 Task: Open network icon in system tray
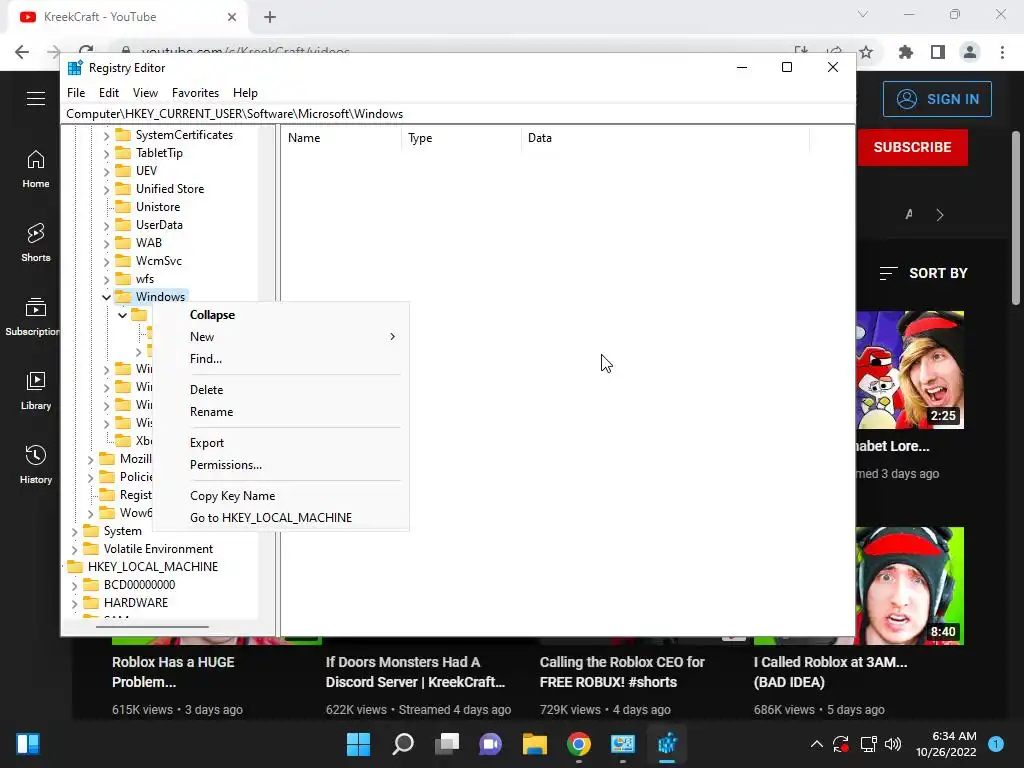(868, 744)
